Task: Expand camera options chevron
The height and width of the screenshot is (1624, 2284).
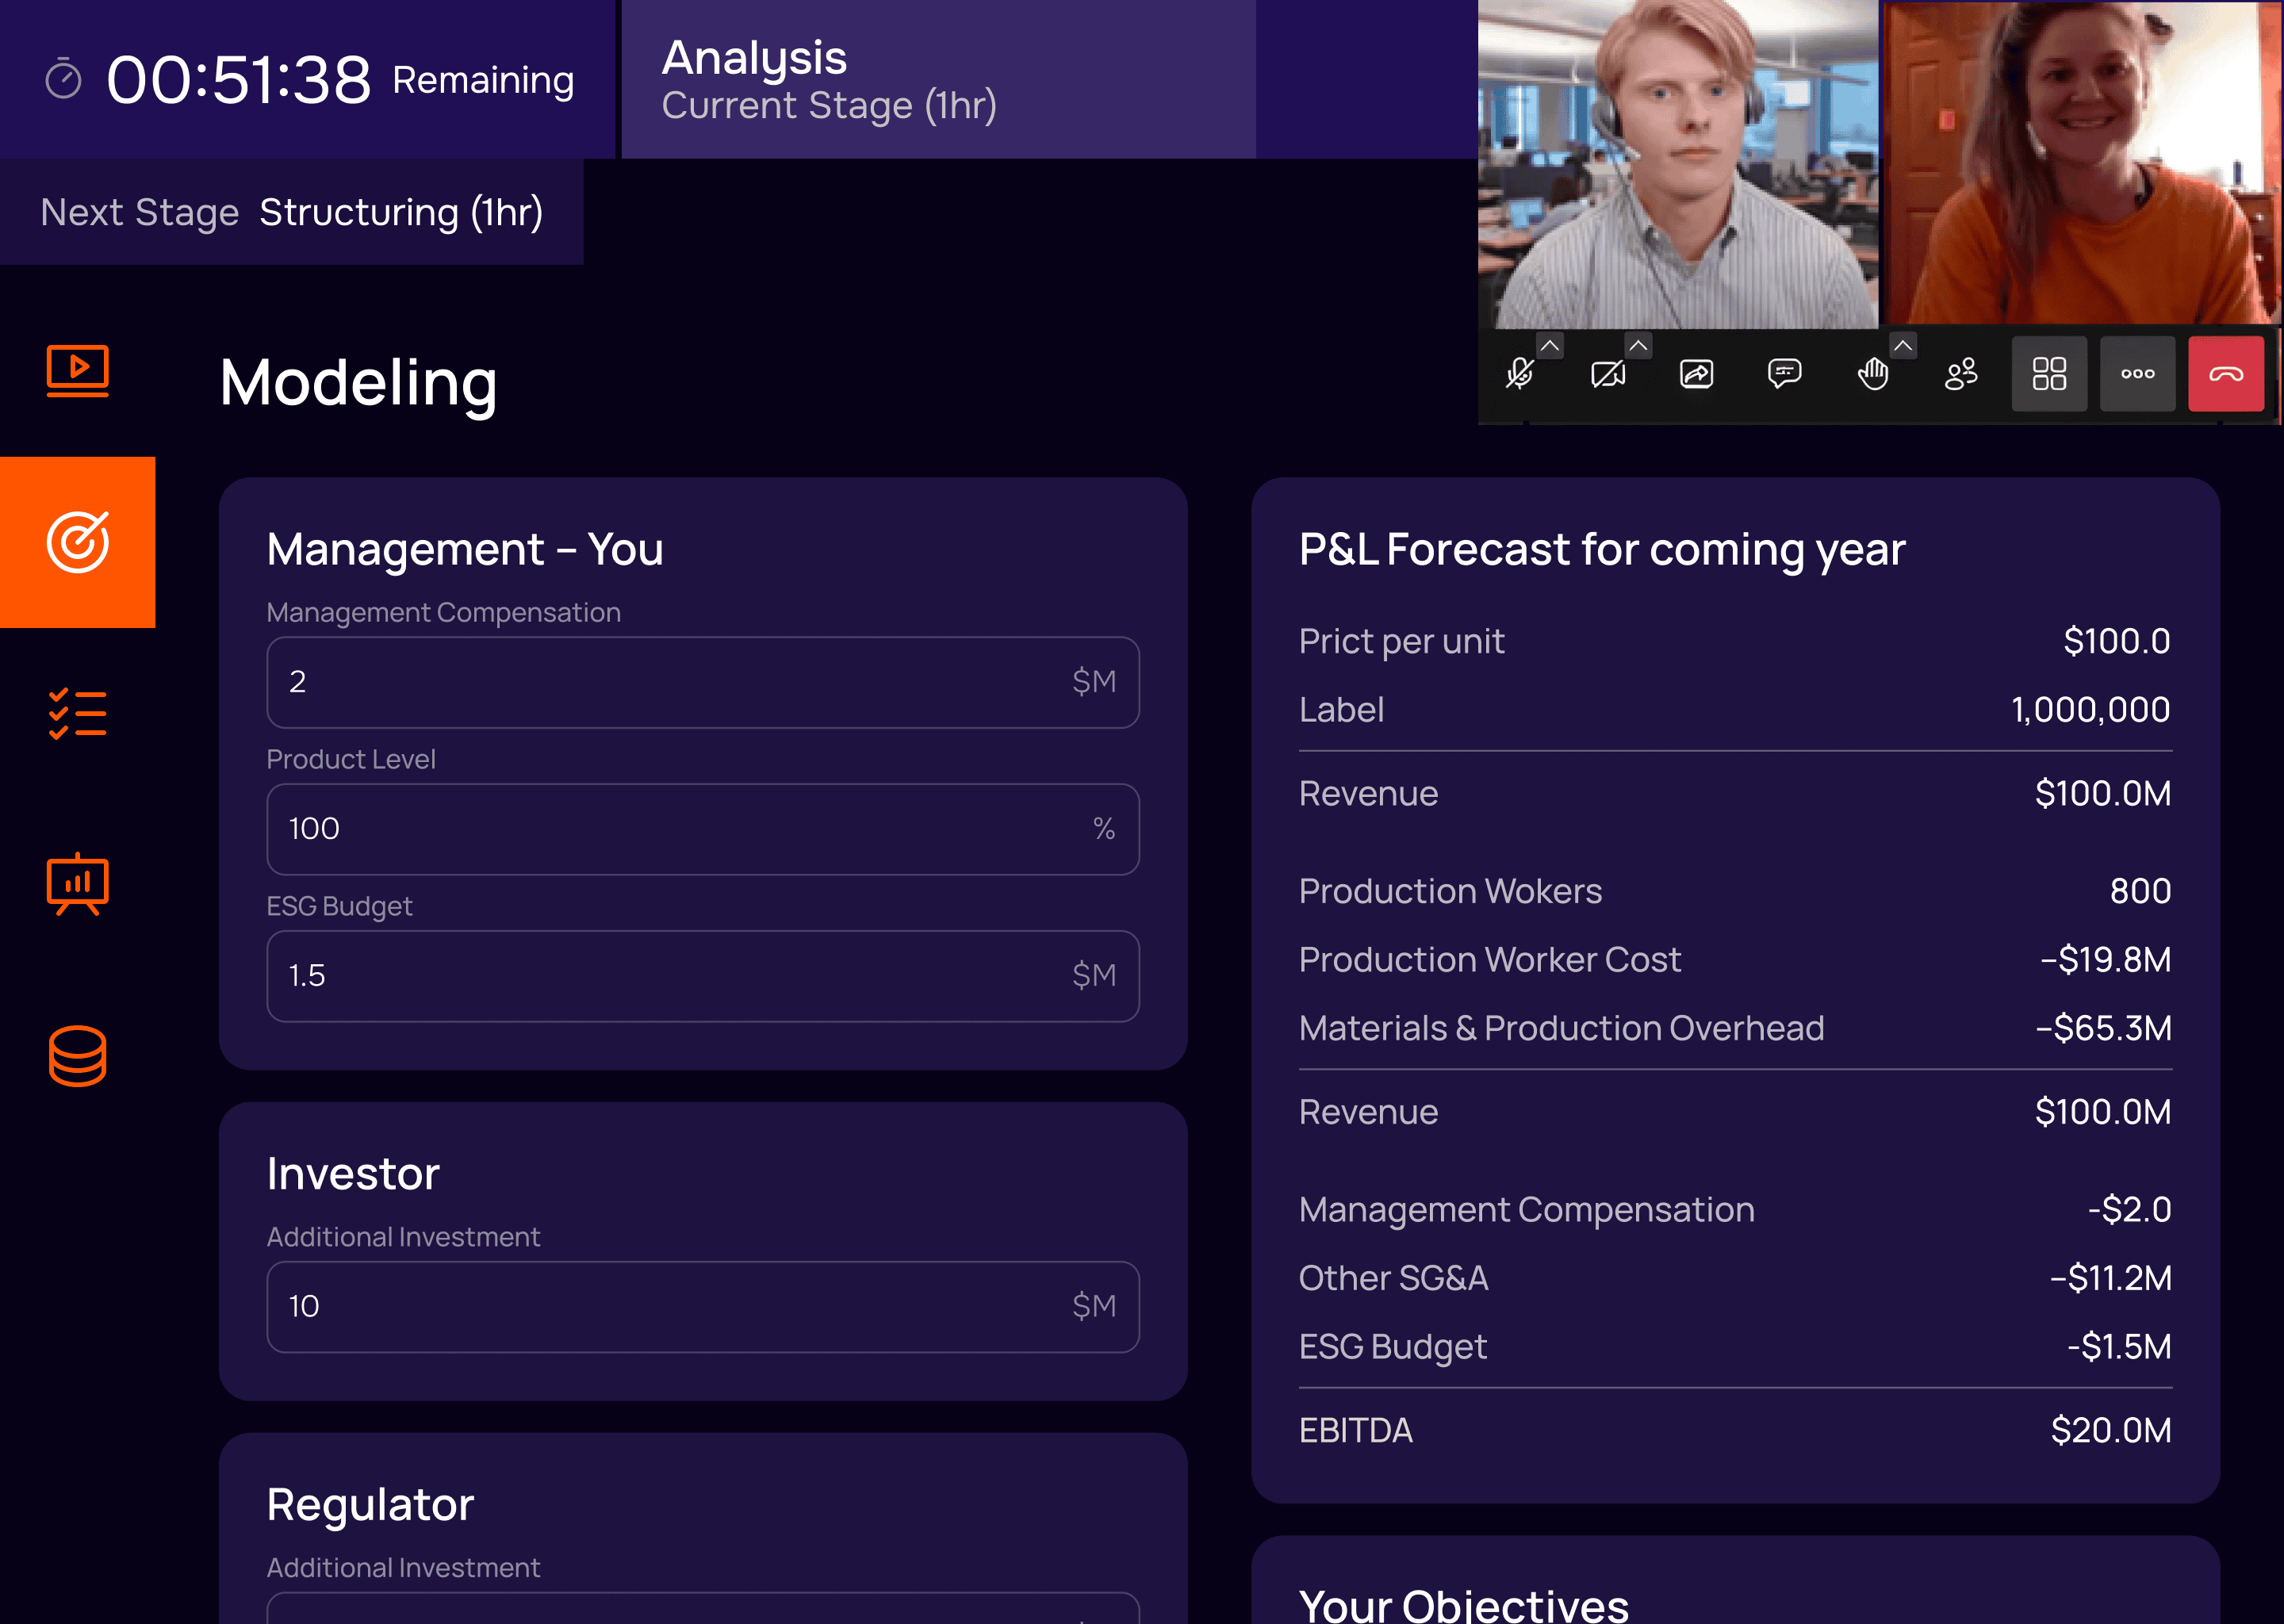Action: coord(1638,346)
